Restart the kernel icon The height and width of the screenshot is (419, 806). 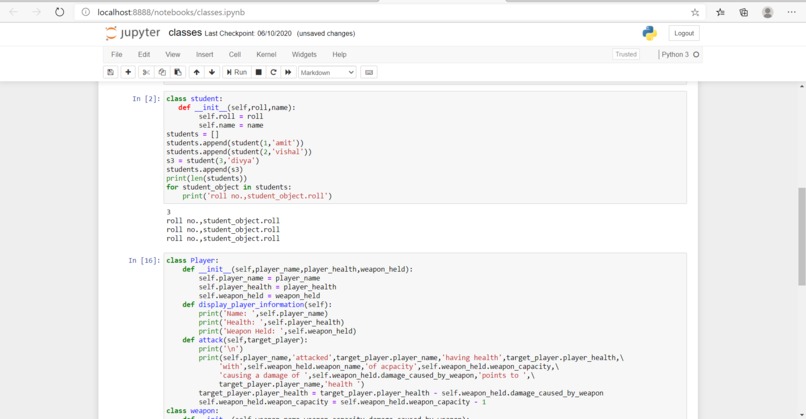[x=273, y=72]
